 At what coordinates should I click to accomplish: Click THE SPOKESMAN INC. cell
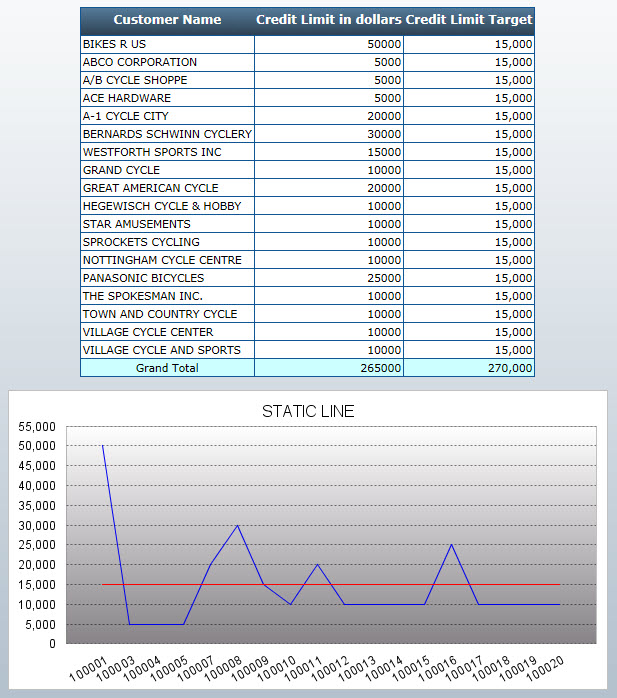tap(167, 296)
